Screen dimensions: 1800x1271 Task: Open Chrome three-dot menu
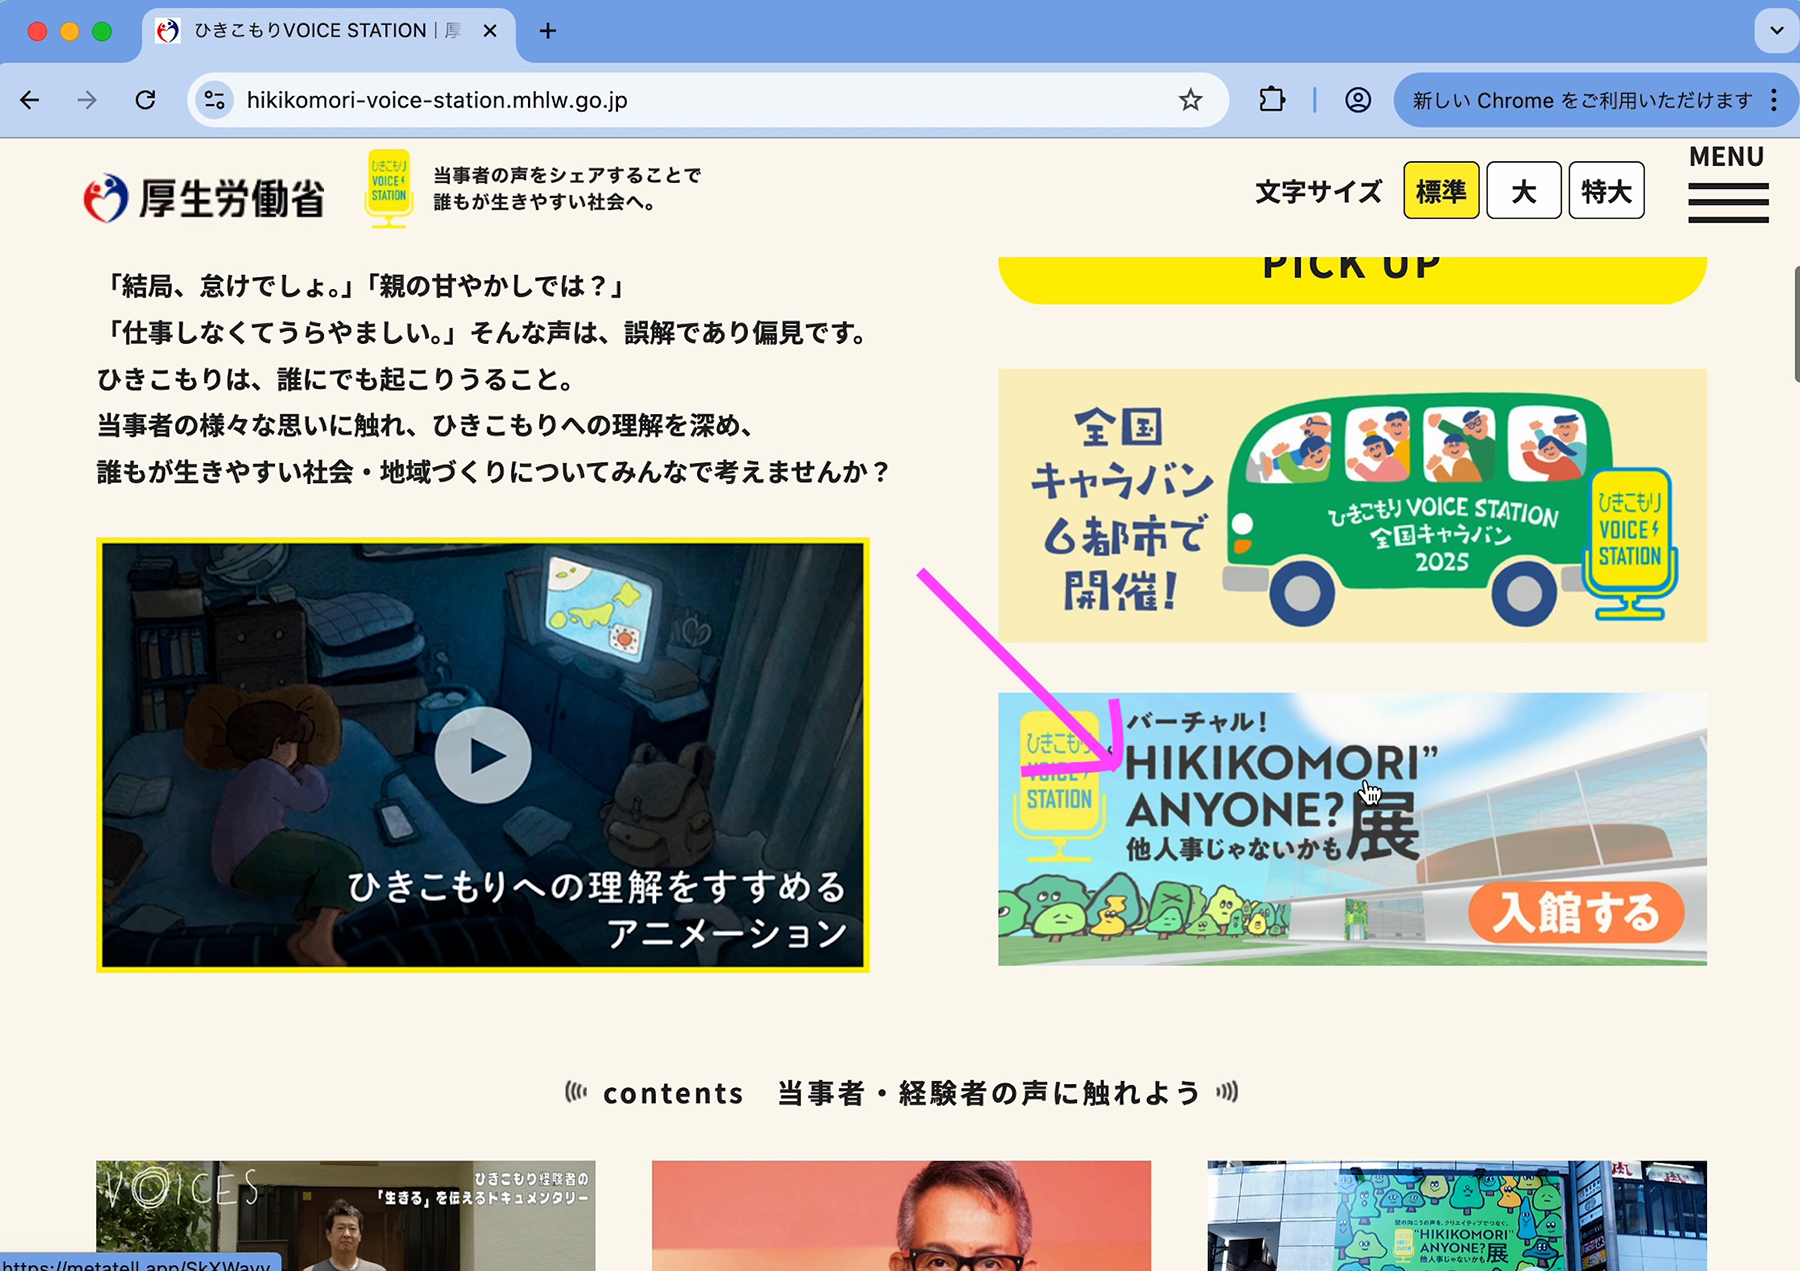point(1774,100)
